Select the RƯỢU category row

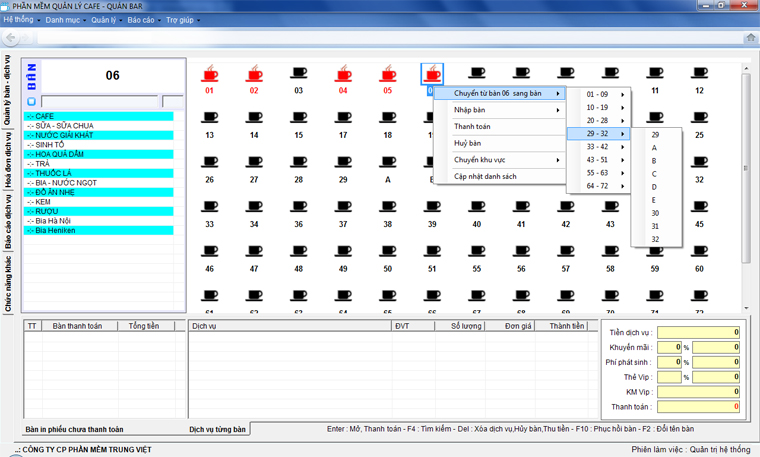pos(98,211)
